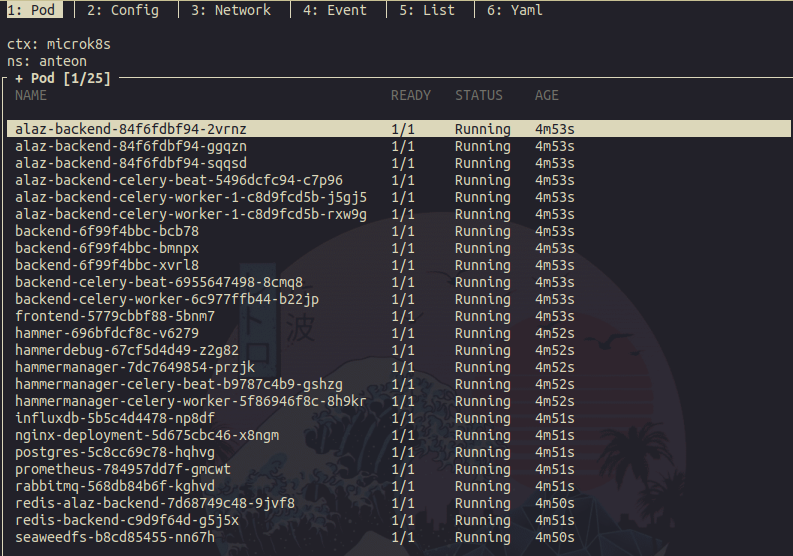The width and height of the screenshot is (793, 556).
Task: Select pod rabbitmq-568db84b6f-kghvd
Action: click(399, 486)
